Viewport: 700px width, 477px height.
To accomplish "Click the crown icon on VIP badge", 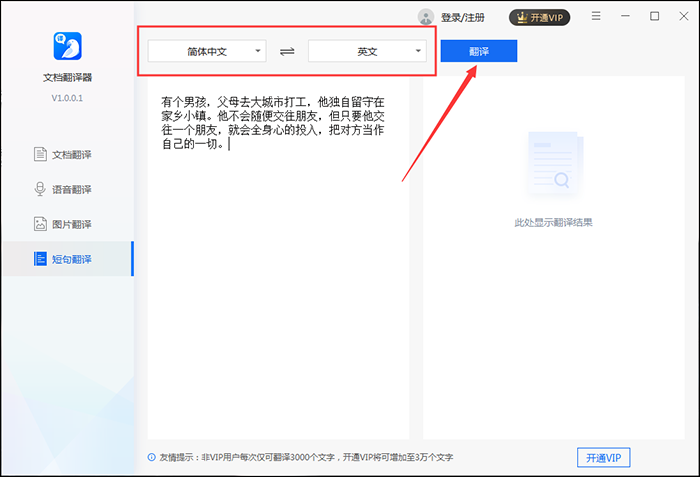I will [x=522, y=18].
